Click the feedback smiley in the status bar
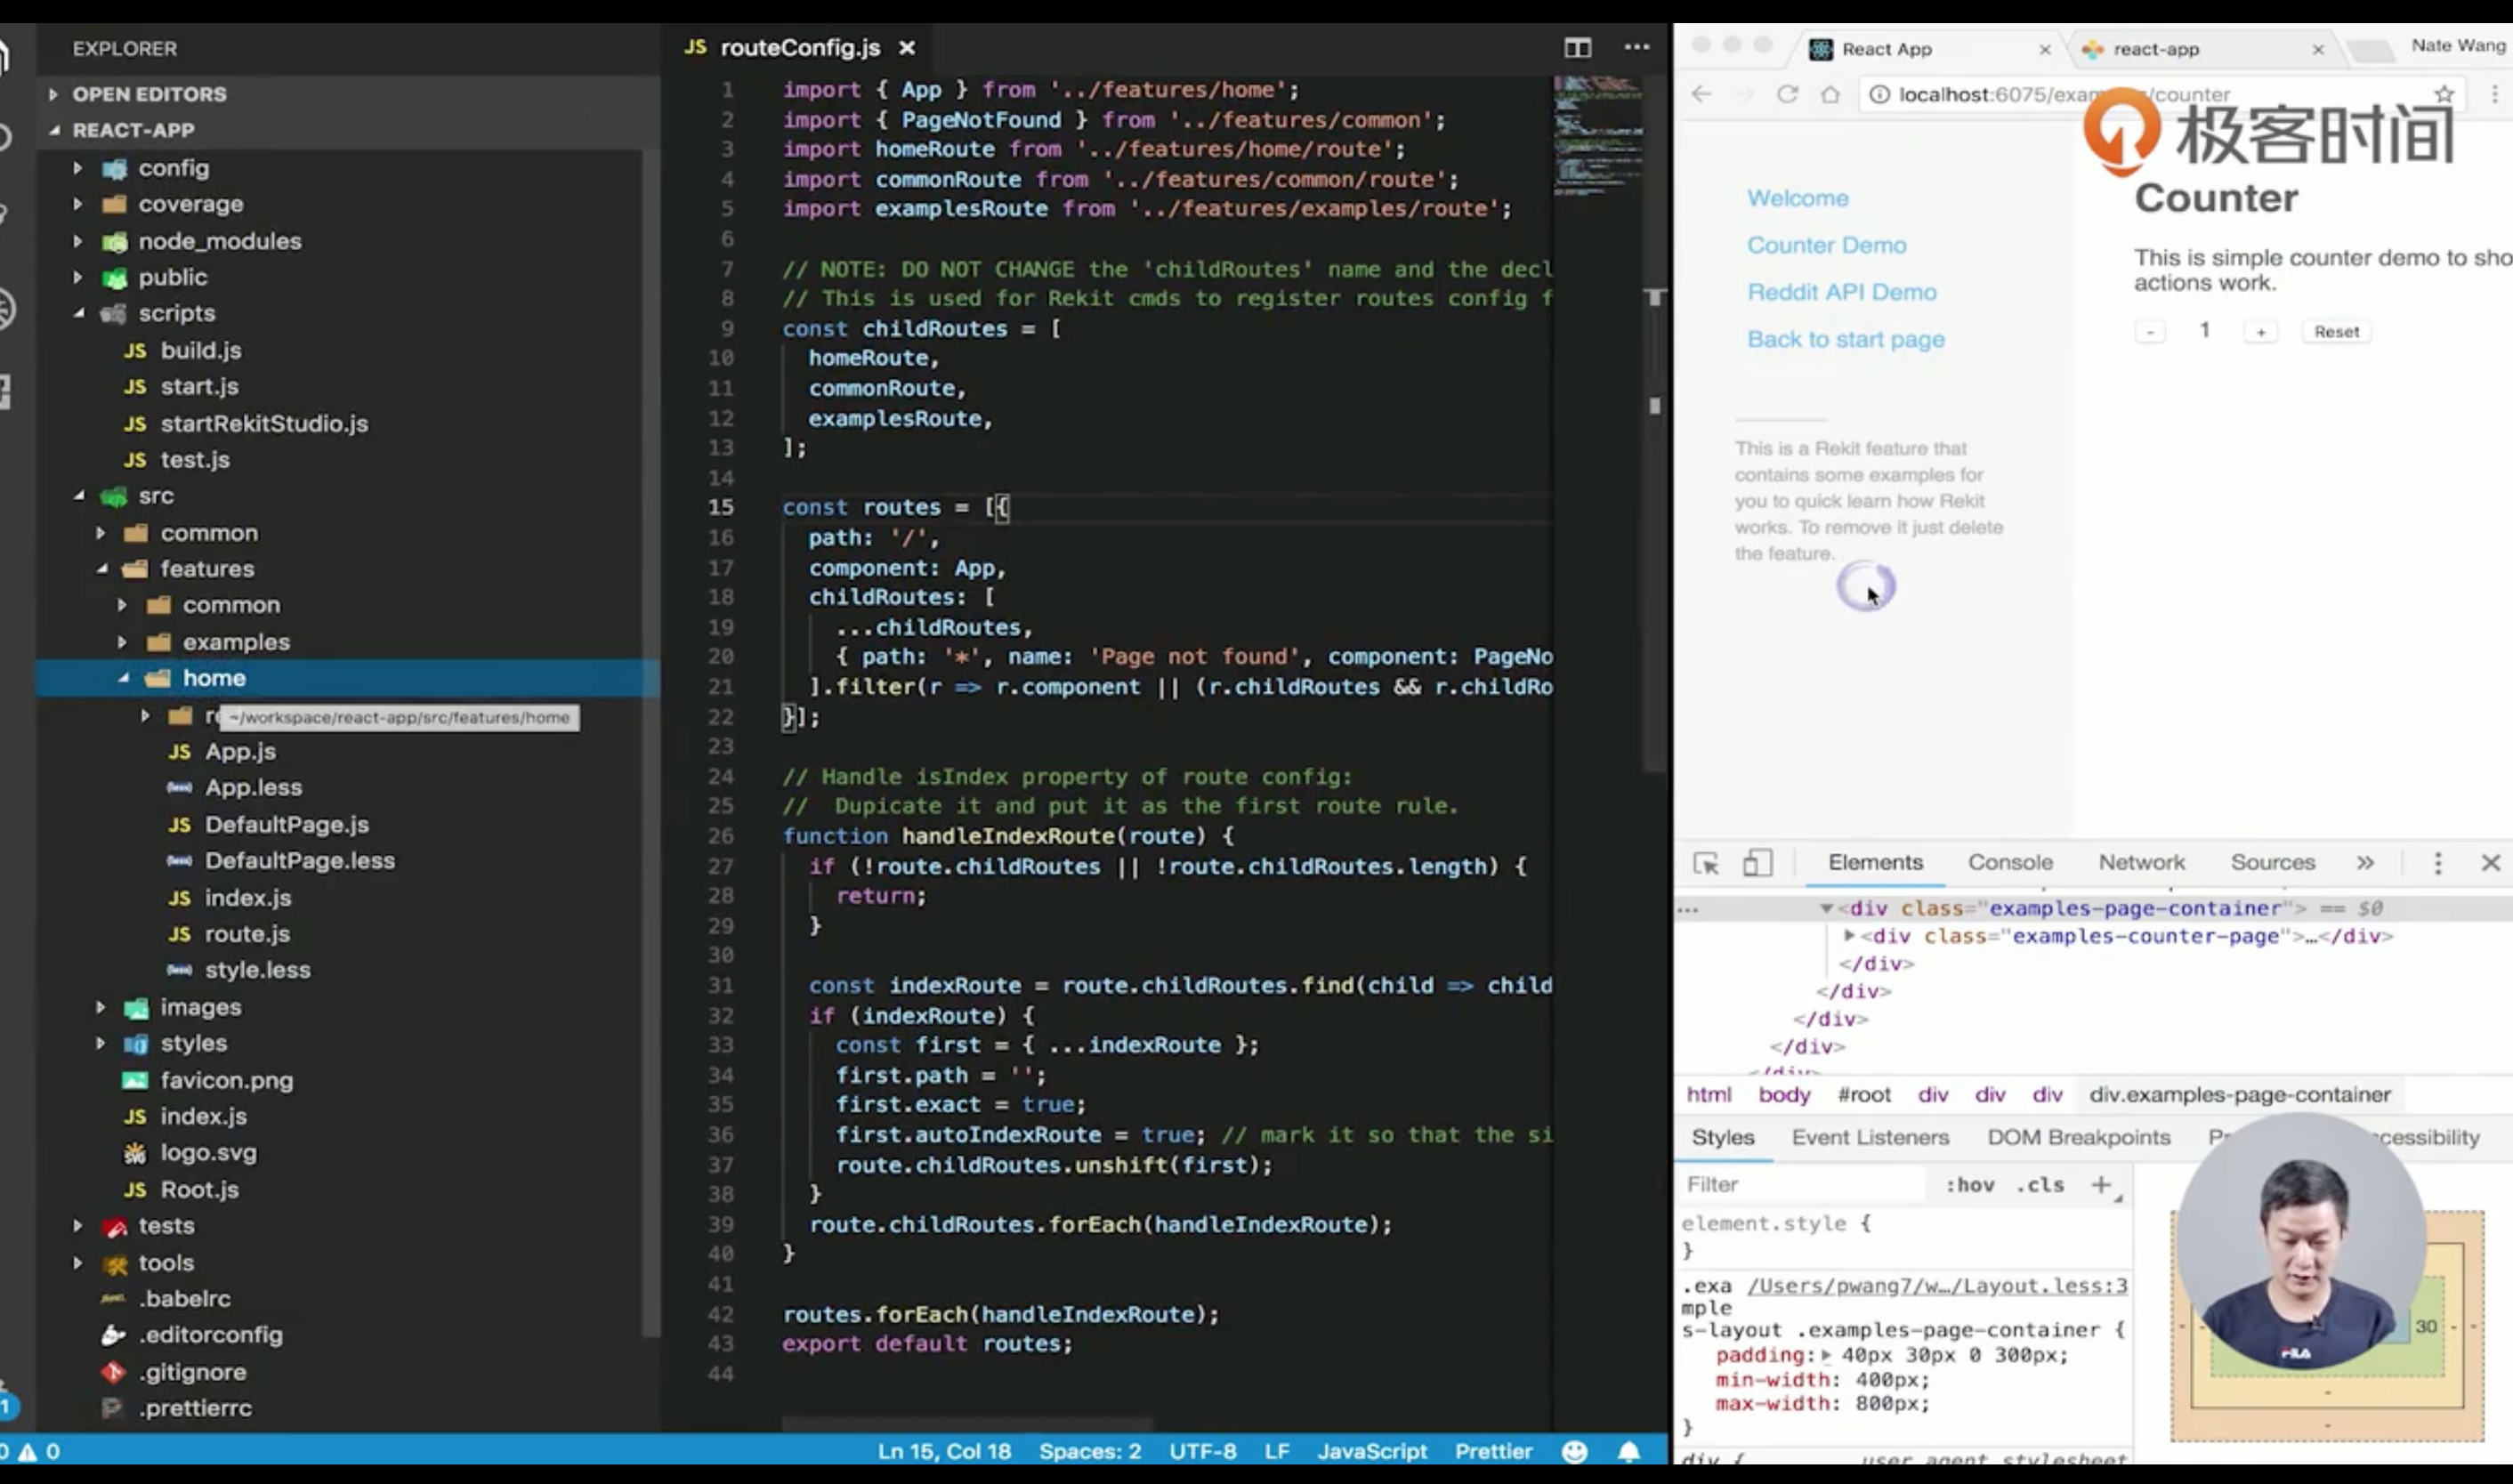The width and height of the screenshot is (2513, 1484). point(1574,1451)
